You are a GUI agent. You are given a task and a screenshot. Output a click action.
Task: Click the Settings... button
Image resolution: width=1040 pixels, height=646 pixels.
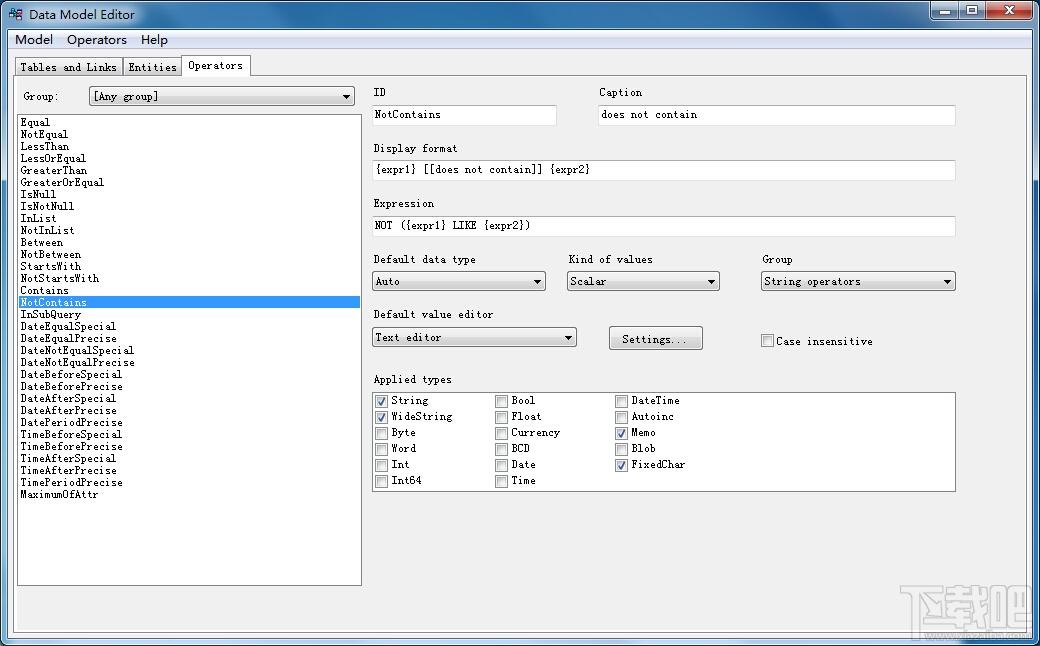pyautogui.click(x=655, y=339)
